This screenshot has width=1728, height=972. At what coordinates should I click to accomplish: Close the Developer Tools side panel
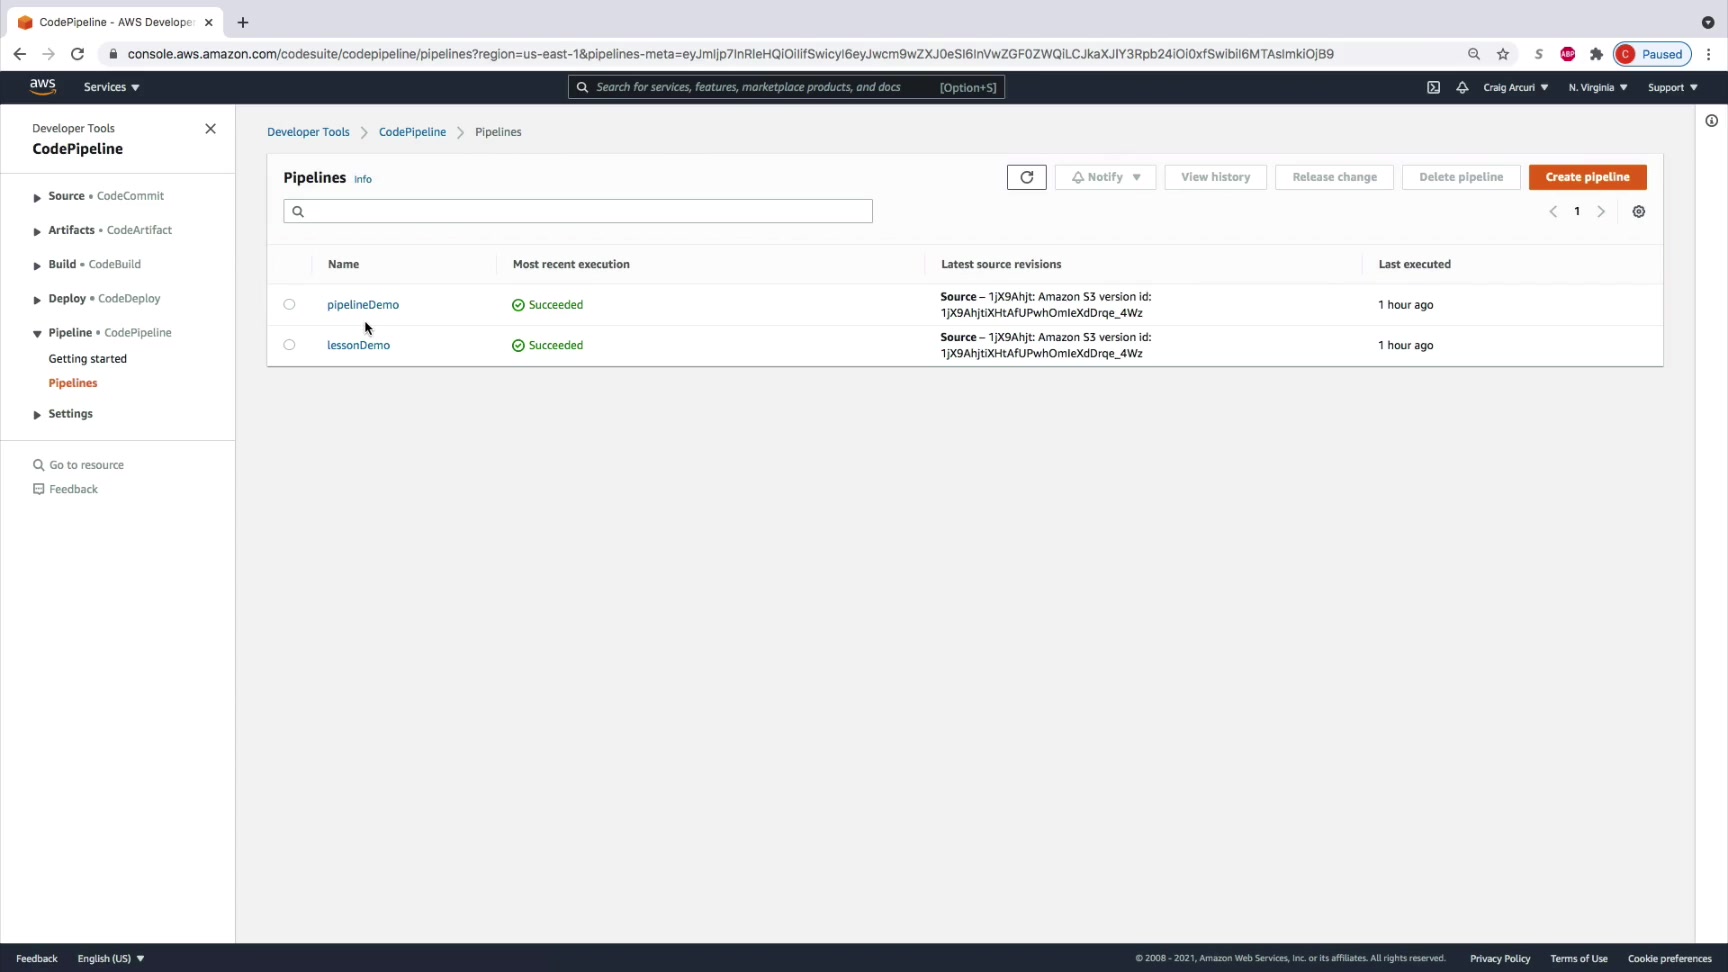[x=210, y=129]
